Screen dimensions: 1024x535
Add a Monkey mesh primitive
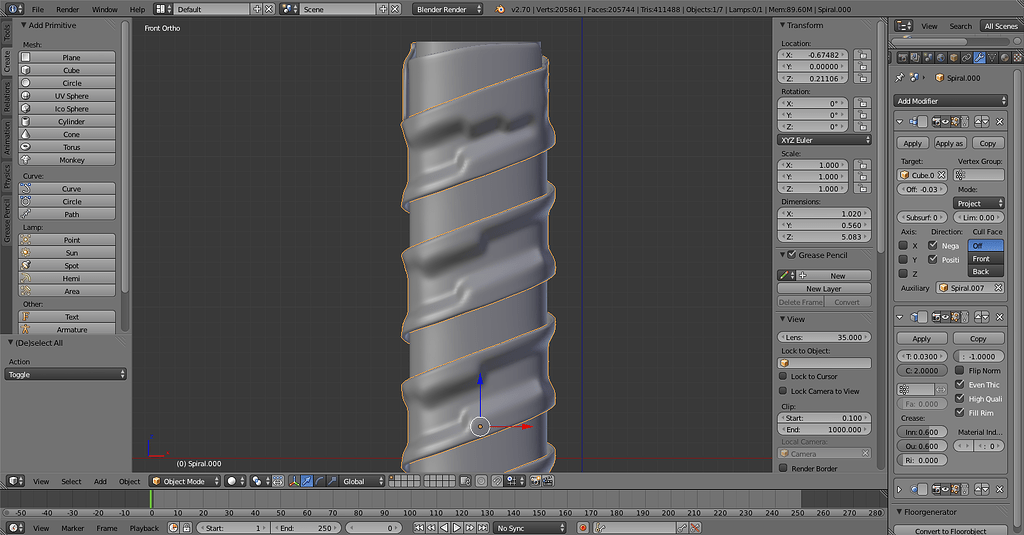coord(67,160)
